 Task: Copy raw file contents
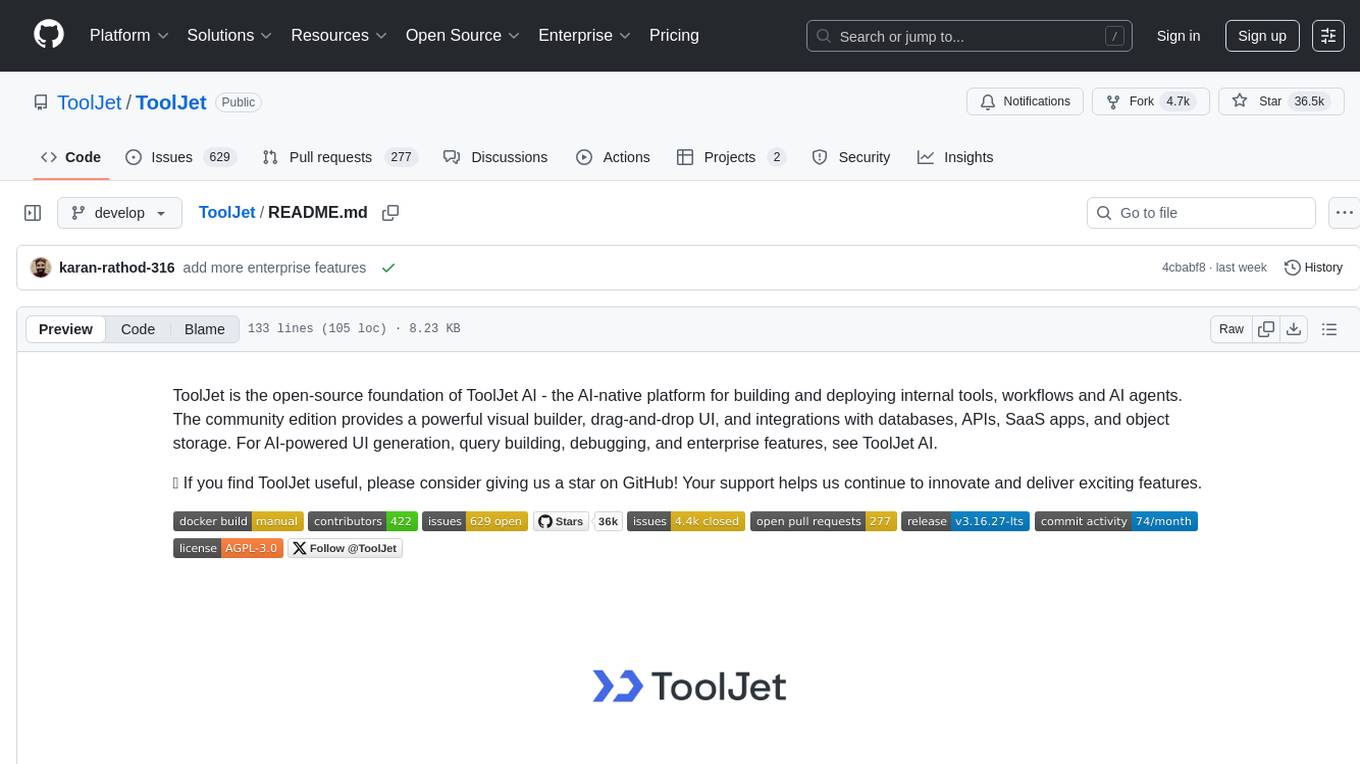point(1266,329)
